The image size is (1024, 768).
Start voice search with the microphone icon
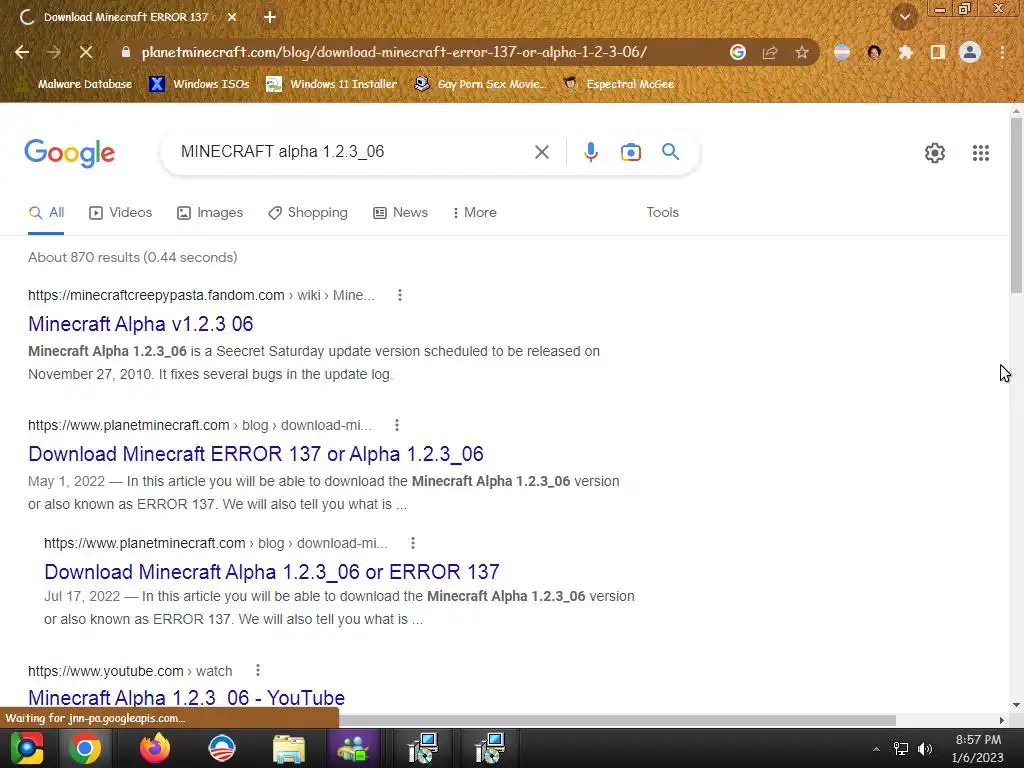click(x=590, y=152)
